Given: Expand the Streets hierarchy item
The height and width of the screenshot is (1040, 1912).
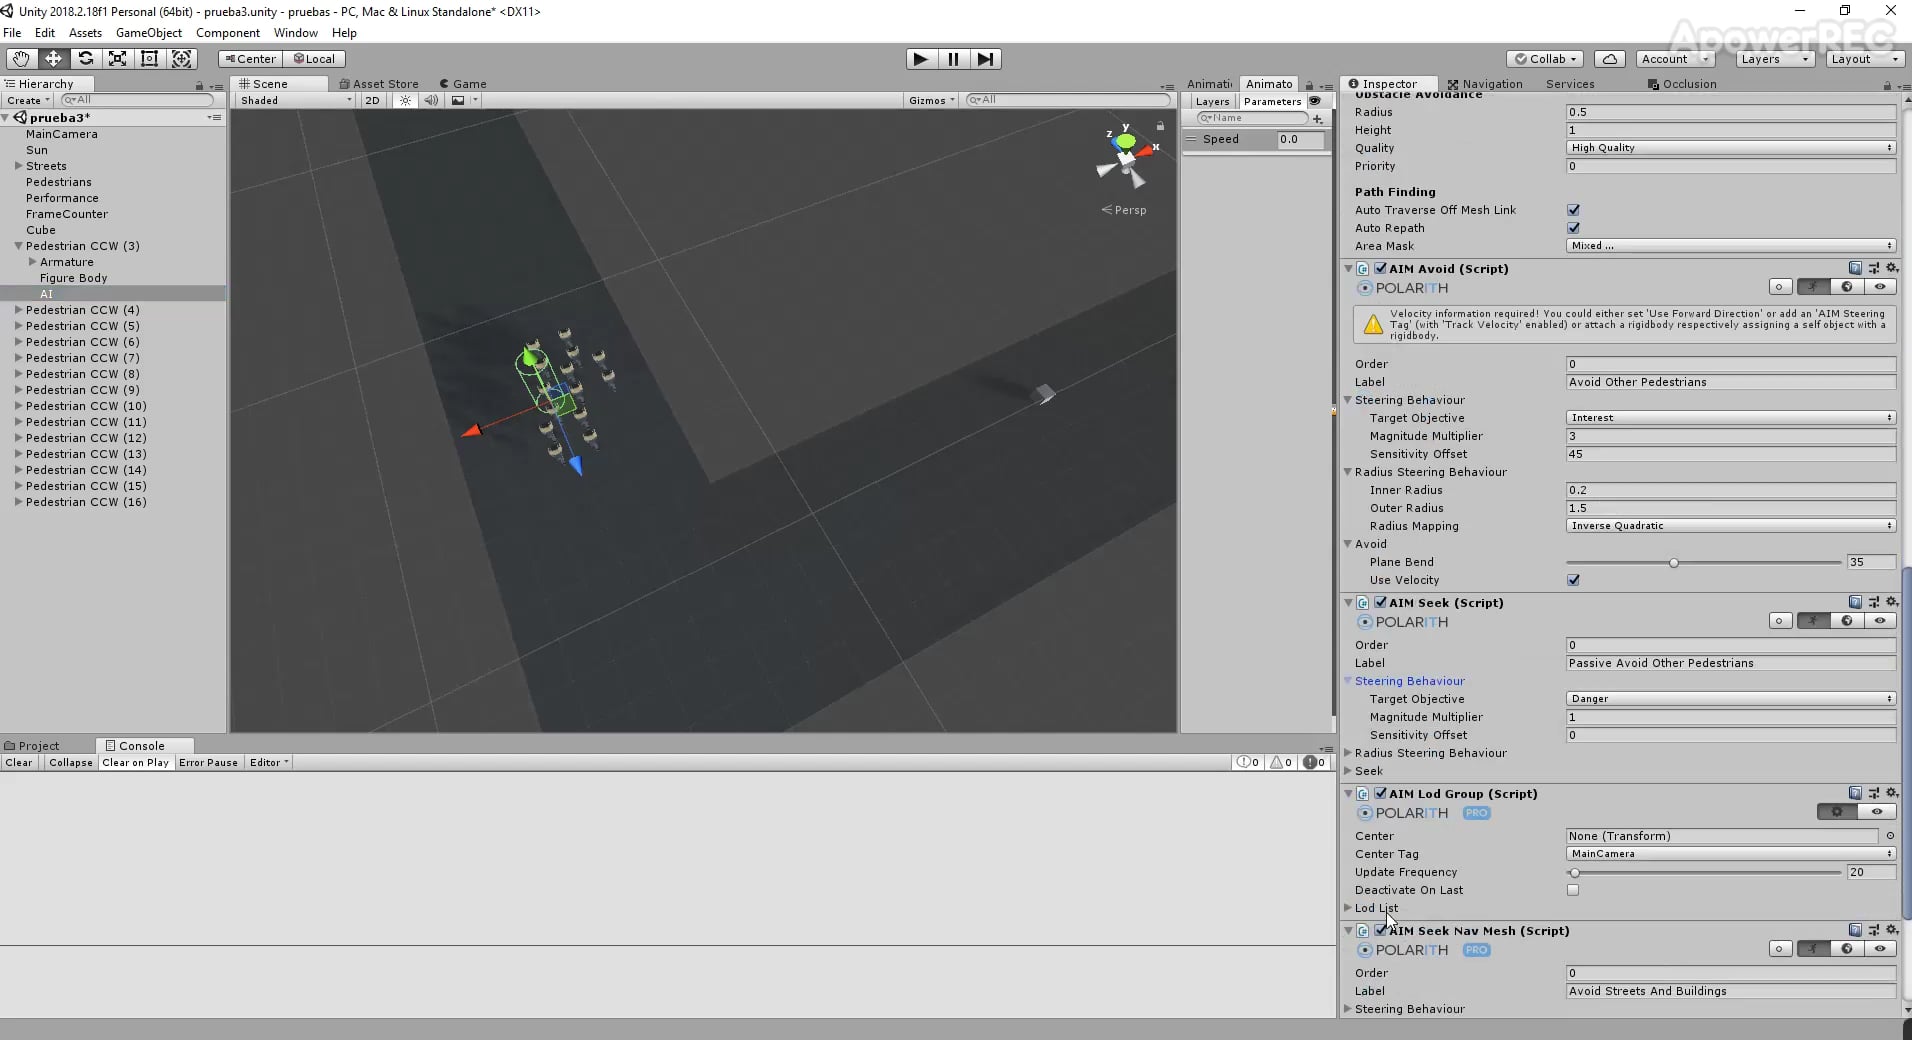Looking at the screenshot, I should (x=18, y=166).
